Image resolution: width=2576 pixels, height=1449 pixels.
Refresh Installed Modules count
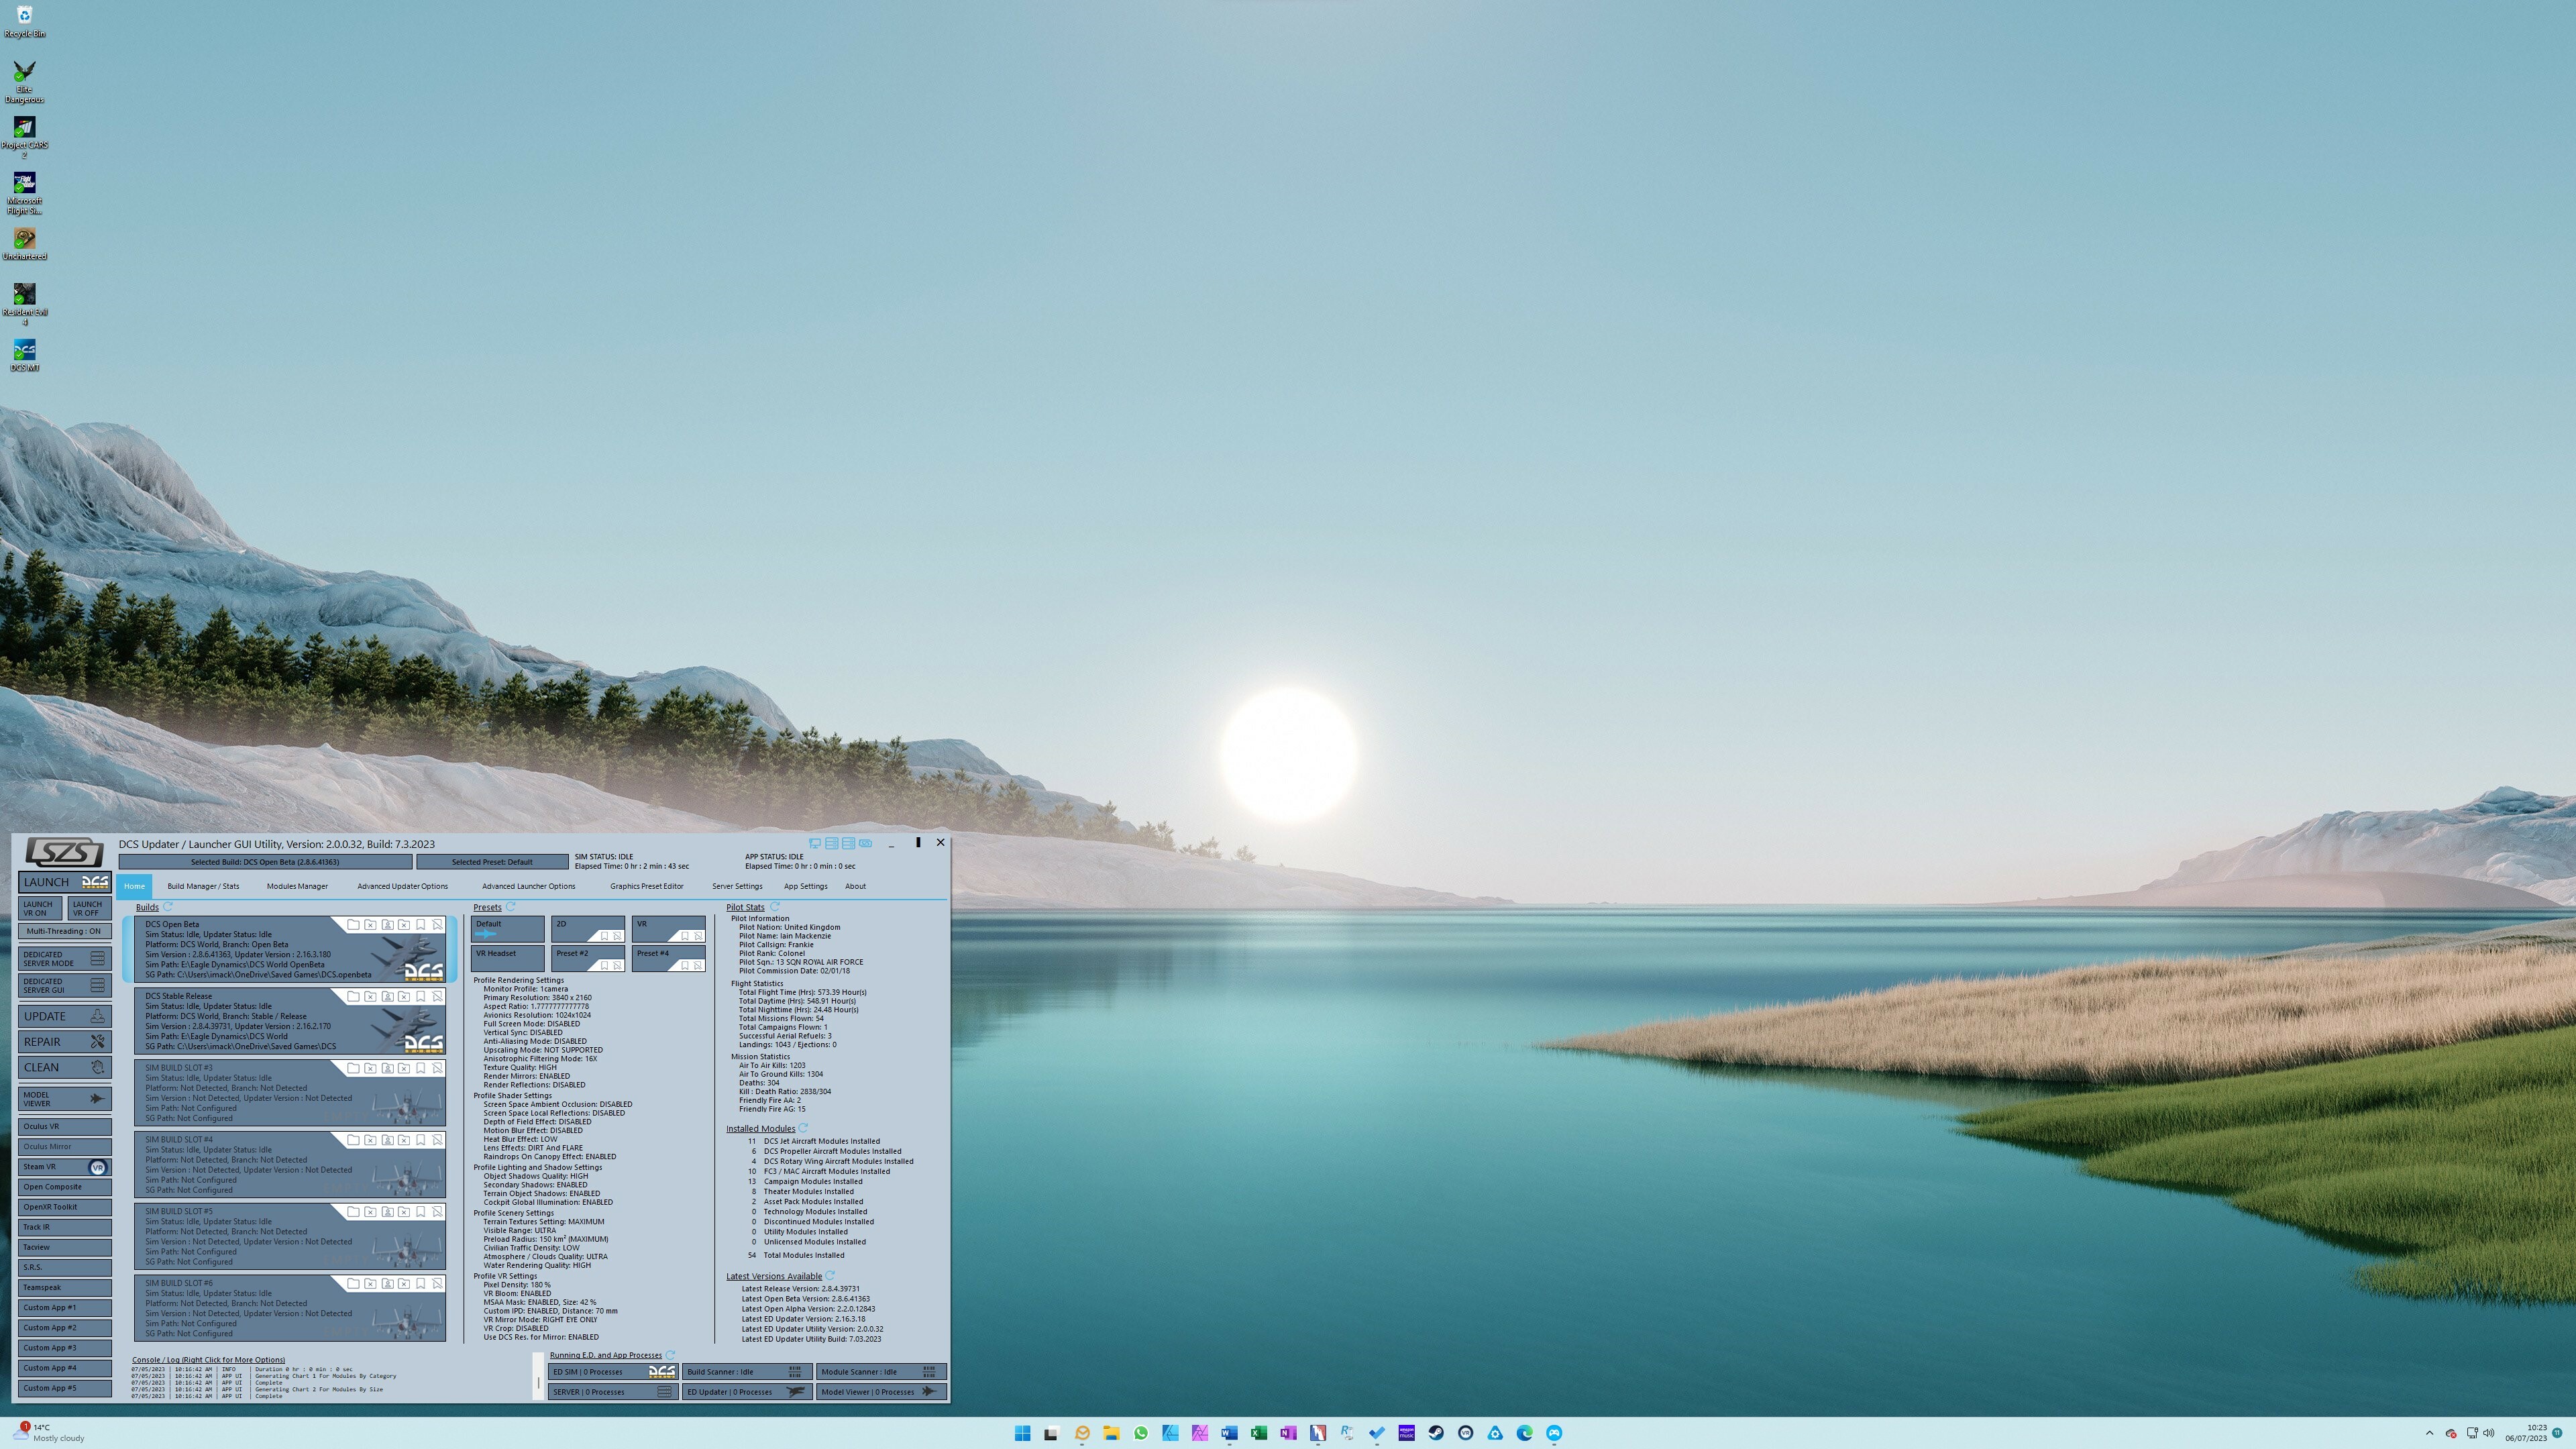[x=803, y=1128]
